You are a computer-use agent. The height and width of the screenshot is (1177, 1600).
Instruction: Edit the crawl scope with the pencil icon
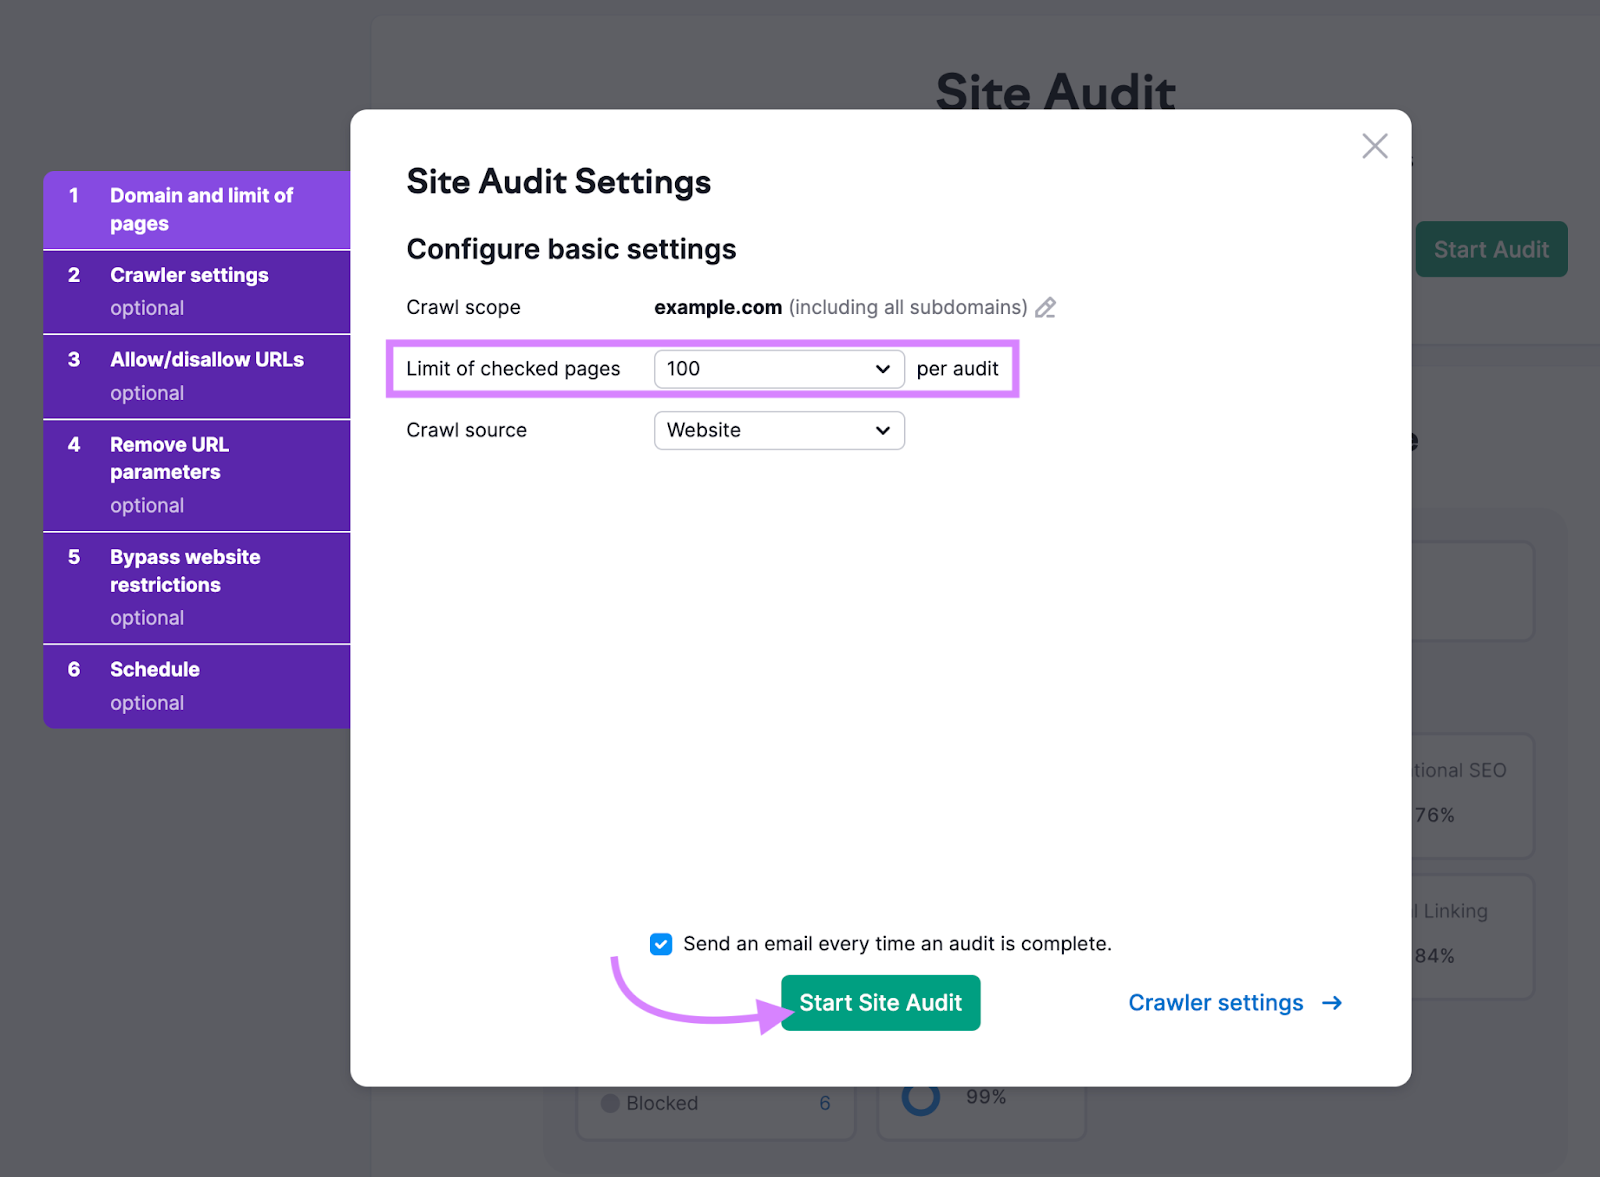coord(1046,308)
